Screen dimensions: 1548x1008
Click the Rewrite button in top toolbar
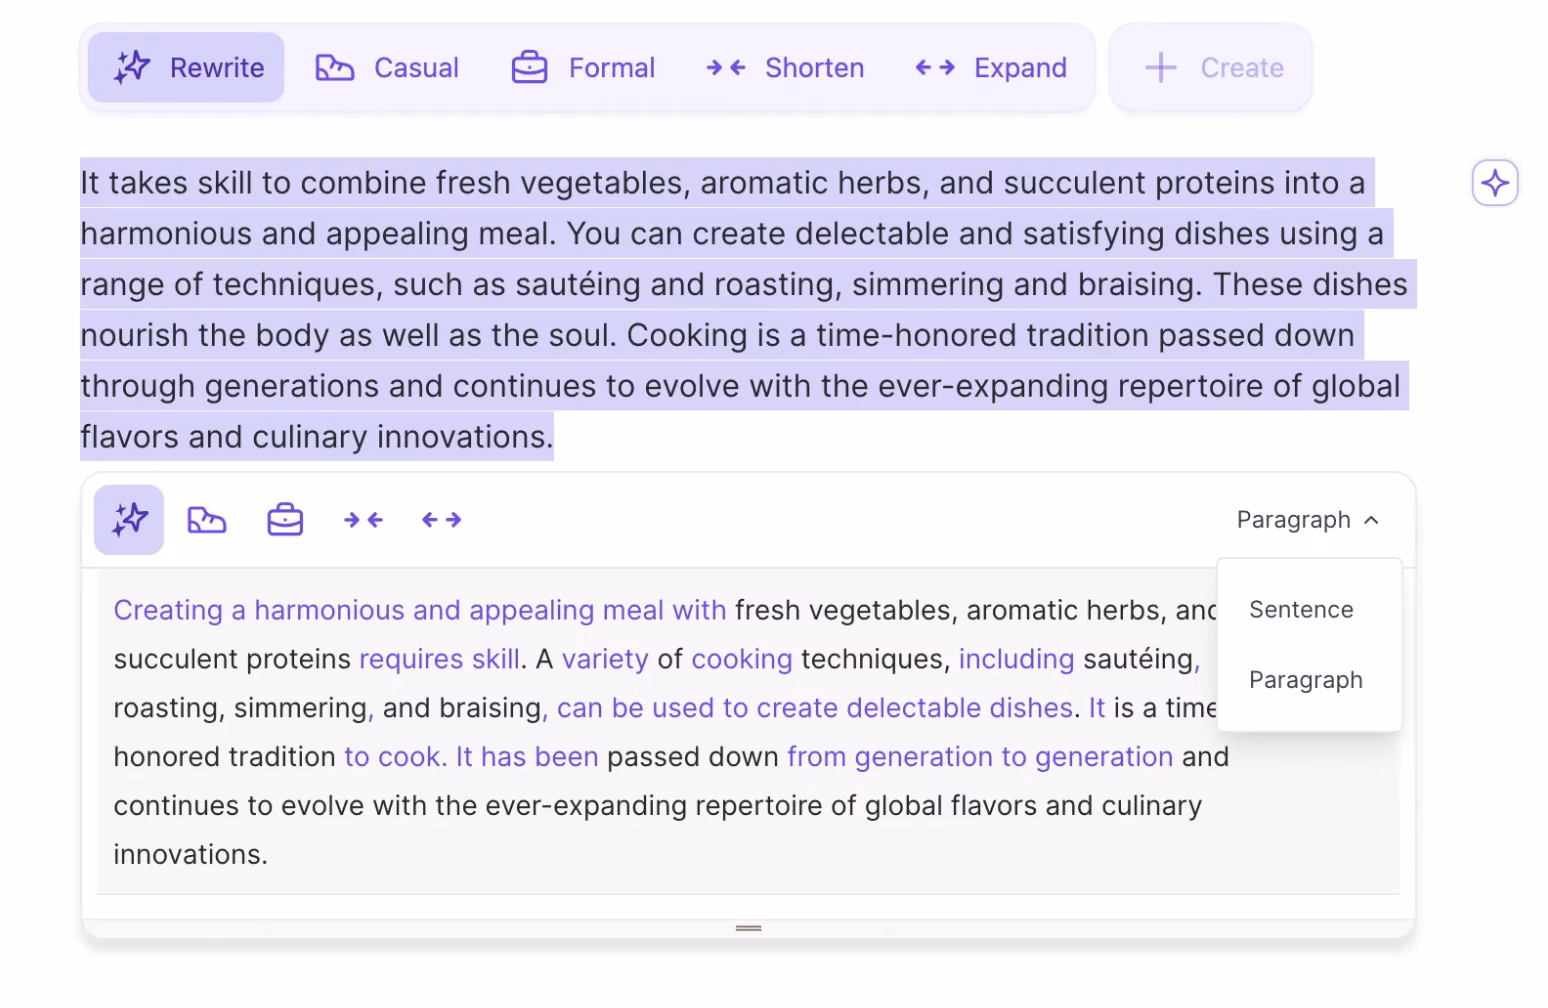[x=187, y=68]
